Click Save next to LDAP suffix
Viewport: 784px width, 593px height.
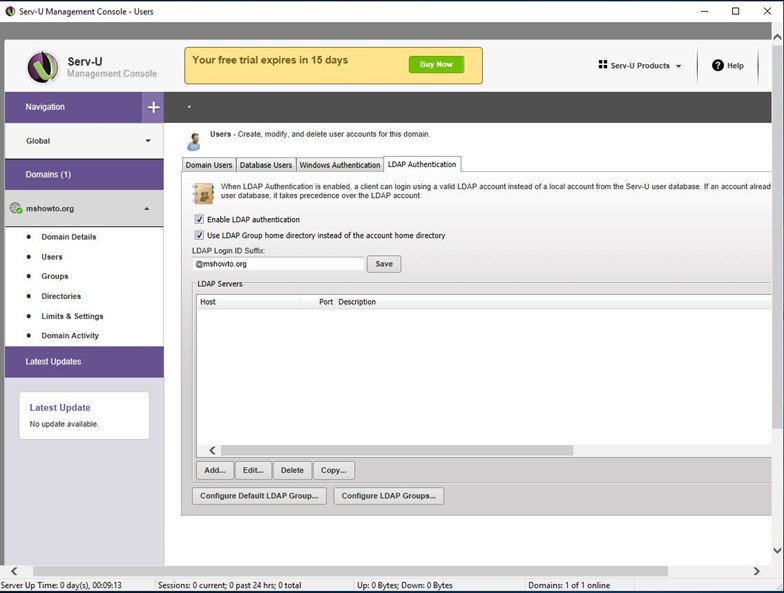(x=384, y=264)
